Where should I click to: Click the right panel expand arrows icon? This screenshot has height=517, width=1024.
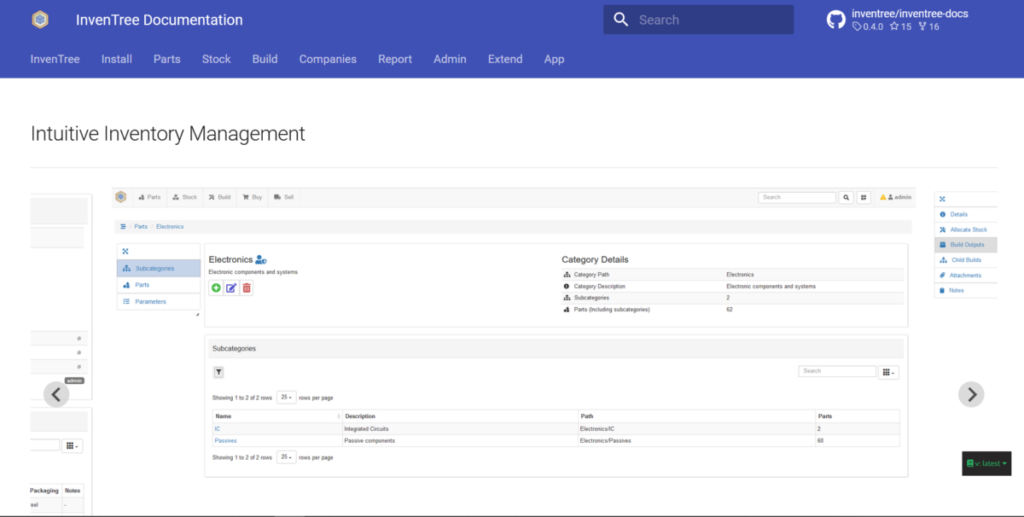pyautogui.click(x=942, y=199)
